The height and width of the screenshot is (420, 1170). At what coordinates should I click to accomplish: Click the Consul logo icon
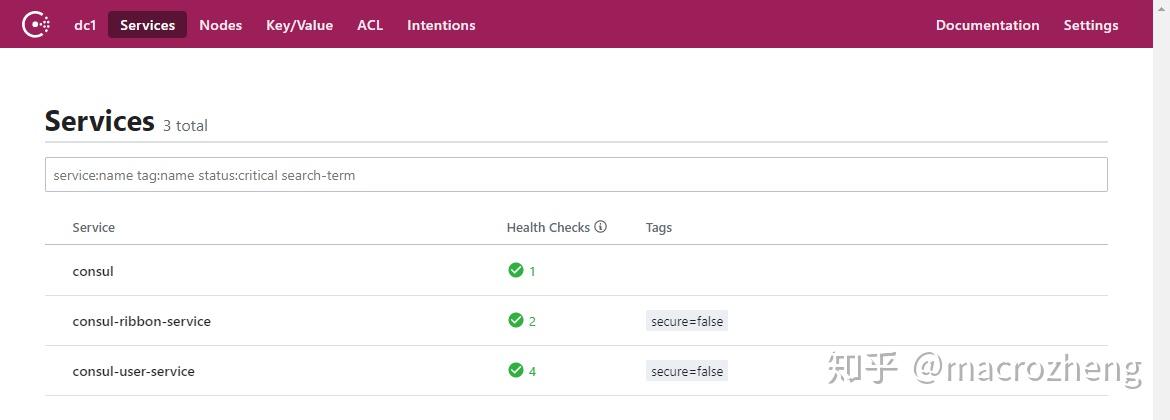pos(36,25)
